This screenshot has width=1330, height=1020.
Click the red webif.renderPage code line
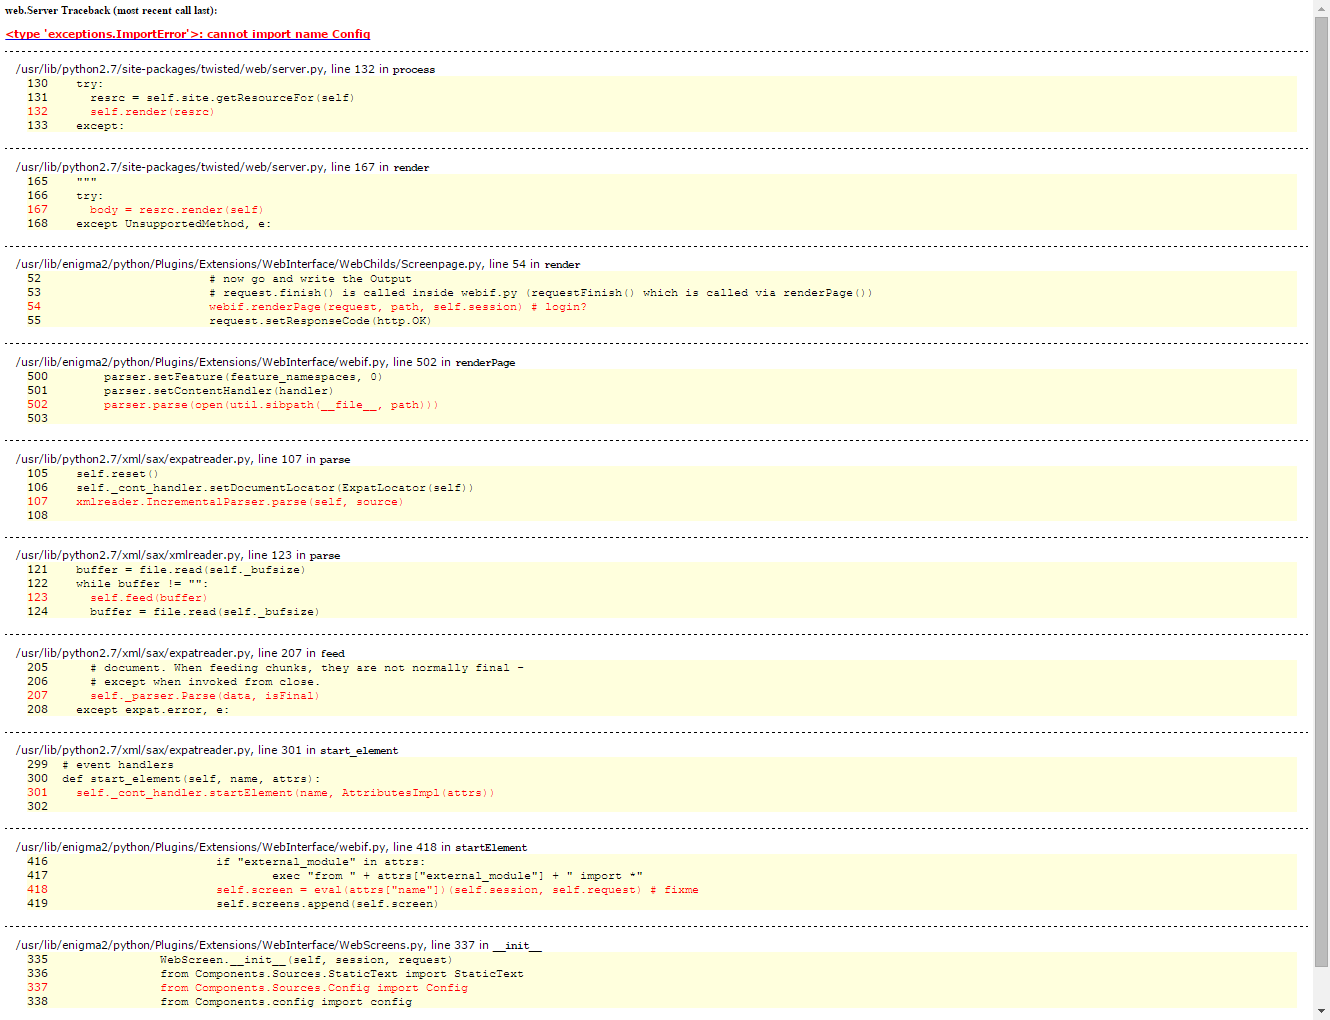(397, 307)
